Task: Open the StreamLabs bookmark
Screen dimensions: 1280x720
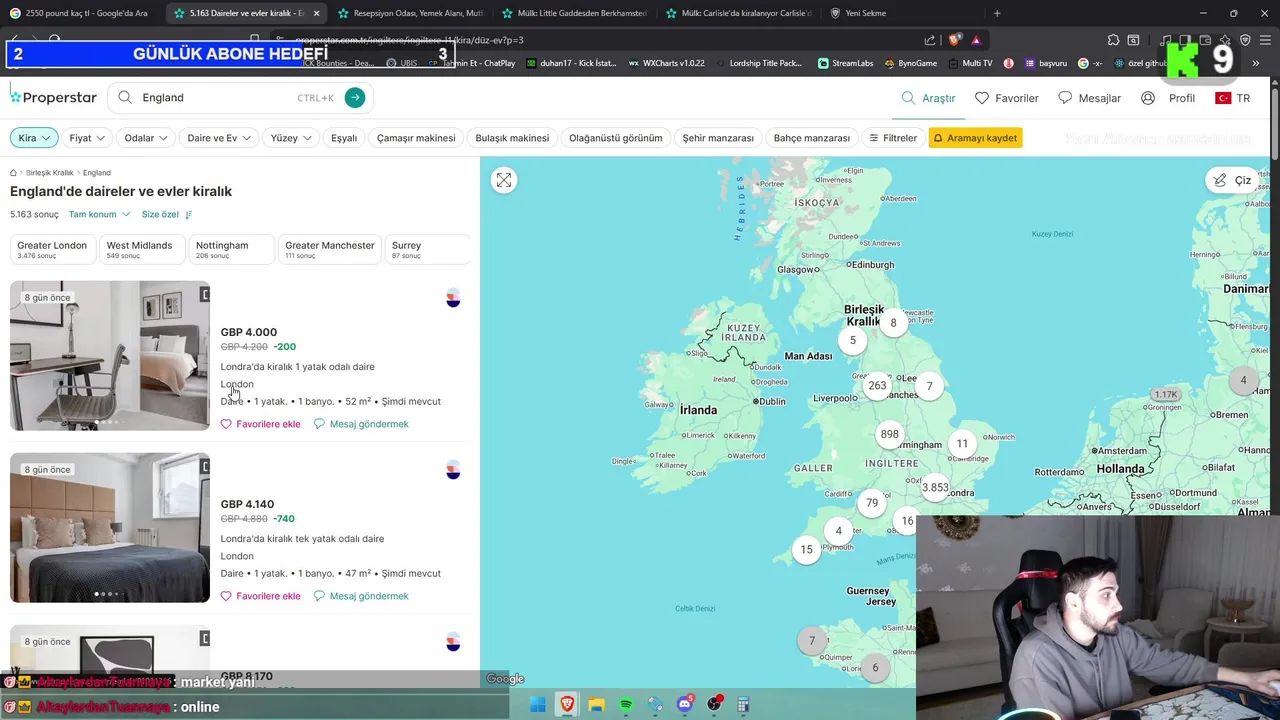Action: [x=845, y=63]
